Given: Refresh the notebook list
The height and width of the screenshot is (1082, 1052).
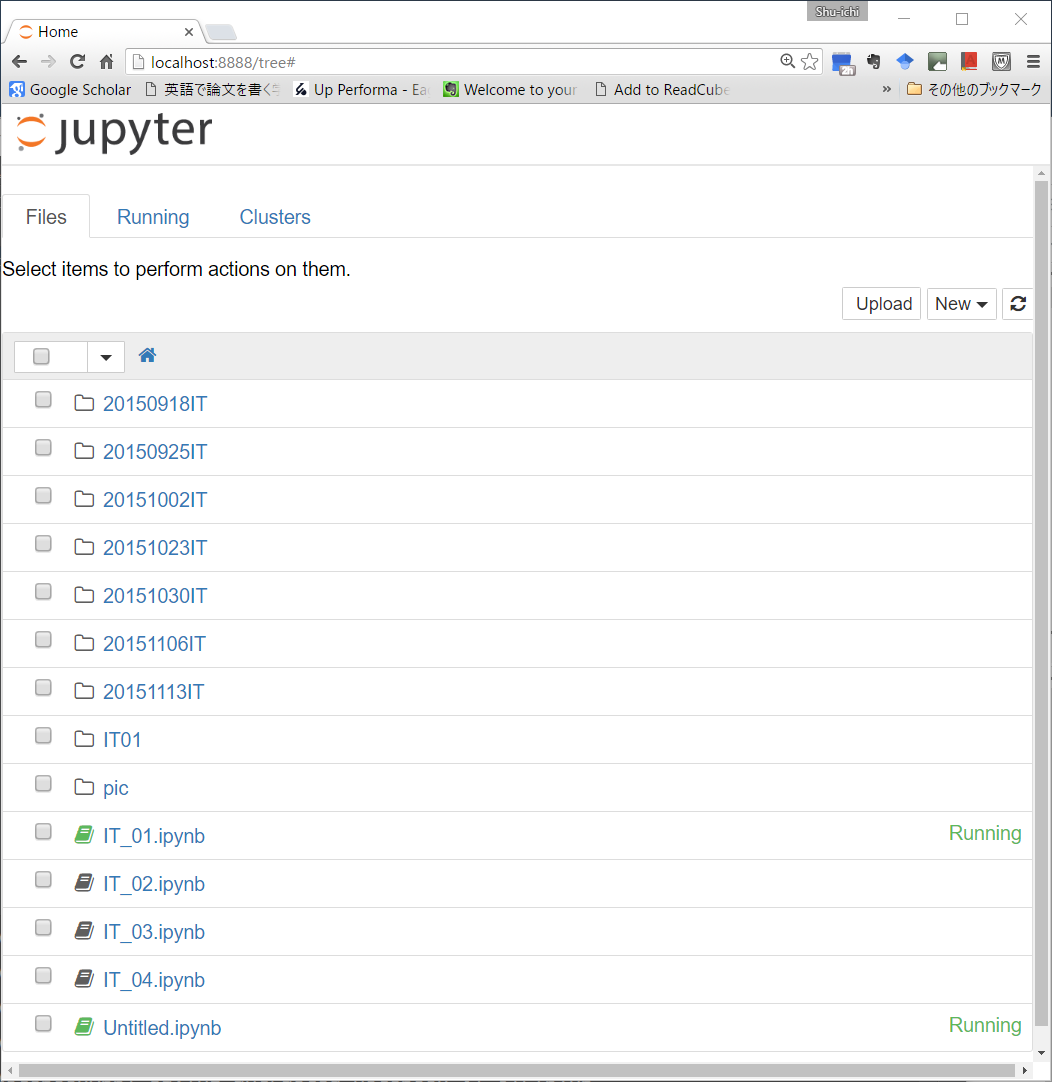Looking at the screenshot, I should 1017,304.
